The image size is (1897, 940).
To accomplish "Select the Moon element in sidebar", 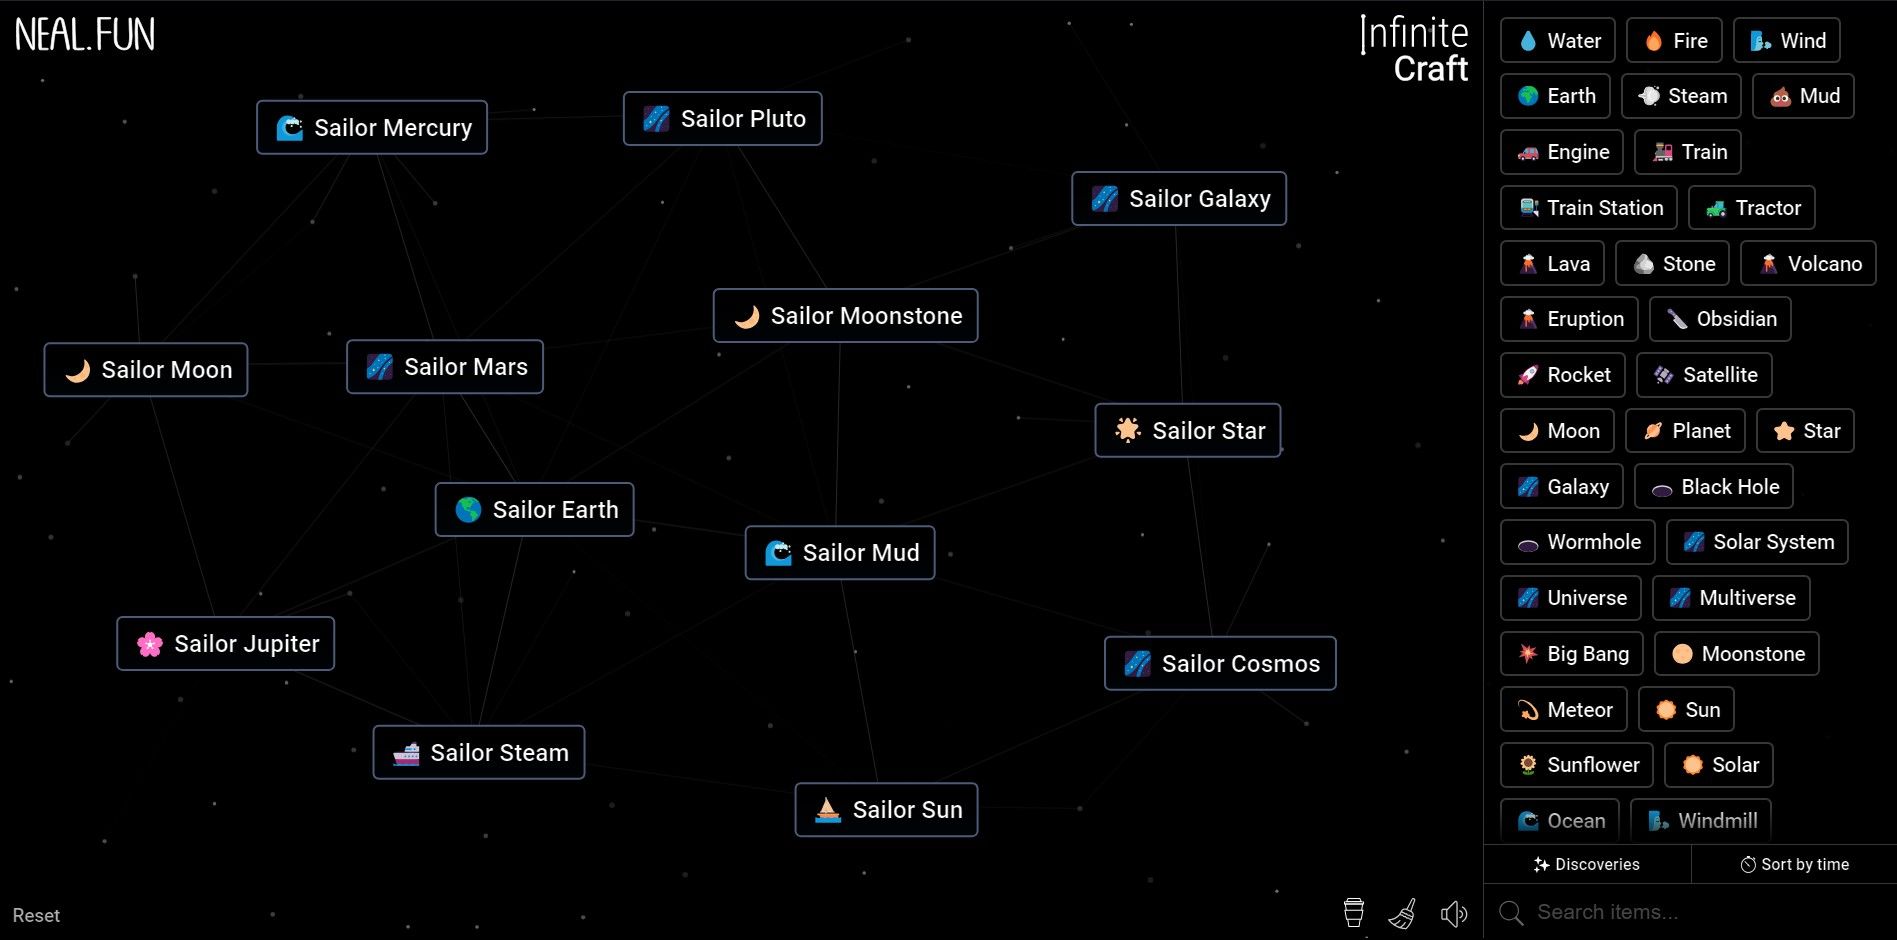I will [x=1558, y=431].
